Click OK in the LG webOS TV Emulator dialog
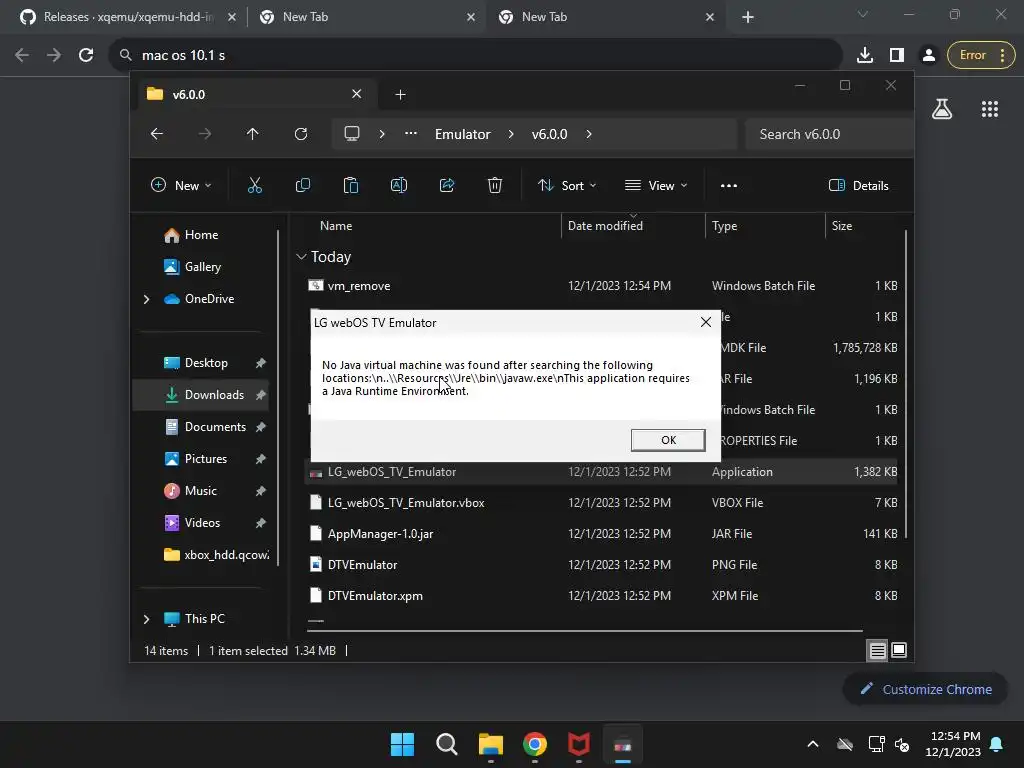The width and height of the screenshot is (1024, 768). point(667,440)
